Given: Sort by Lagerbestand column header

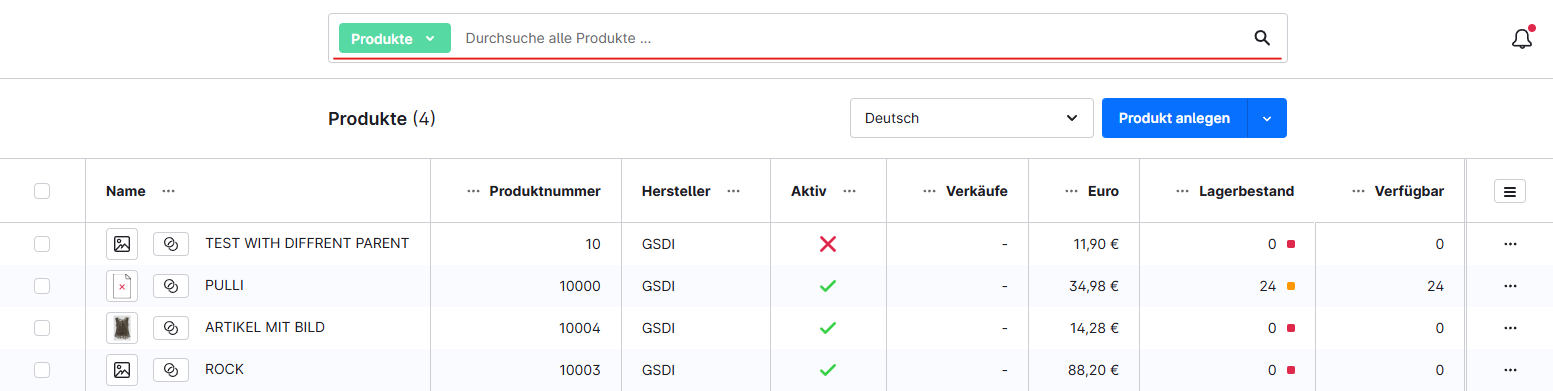Looking at the screenshot, I should point(1247,191).
